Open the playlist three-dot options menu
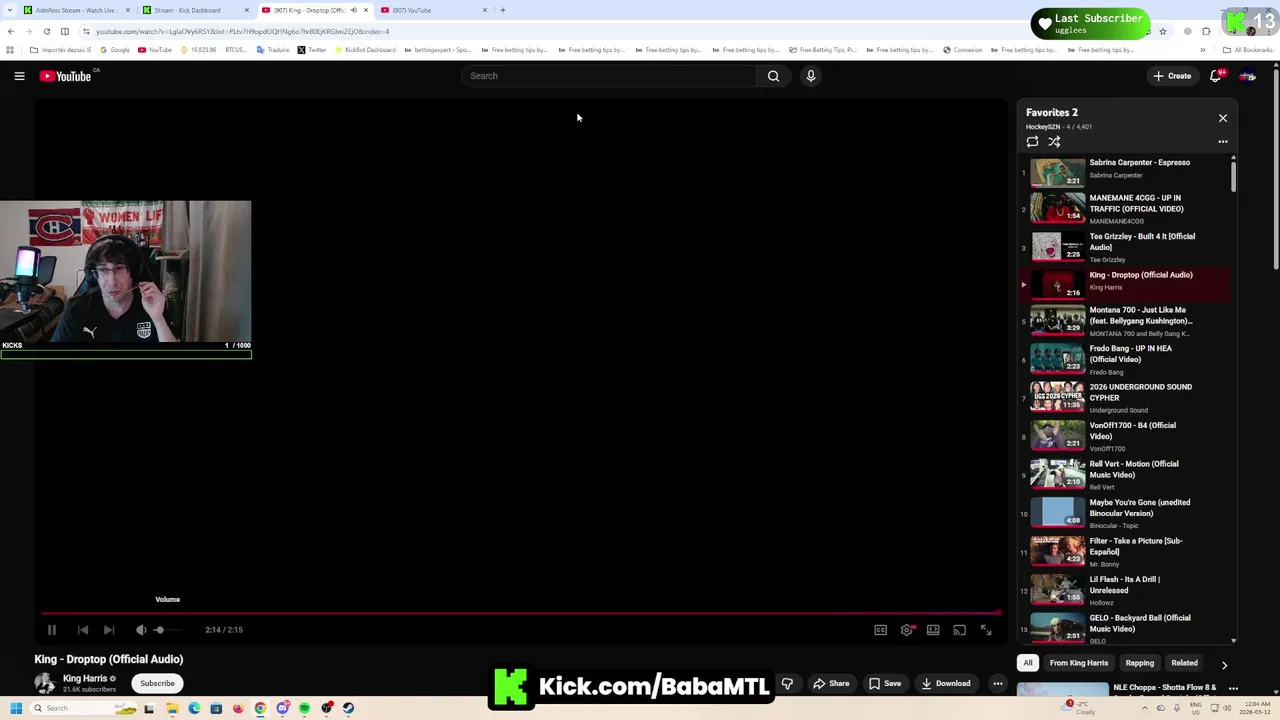The height and width of the screenshot is (720, 1280). pos(1222,142)
